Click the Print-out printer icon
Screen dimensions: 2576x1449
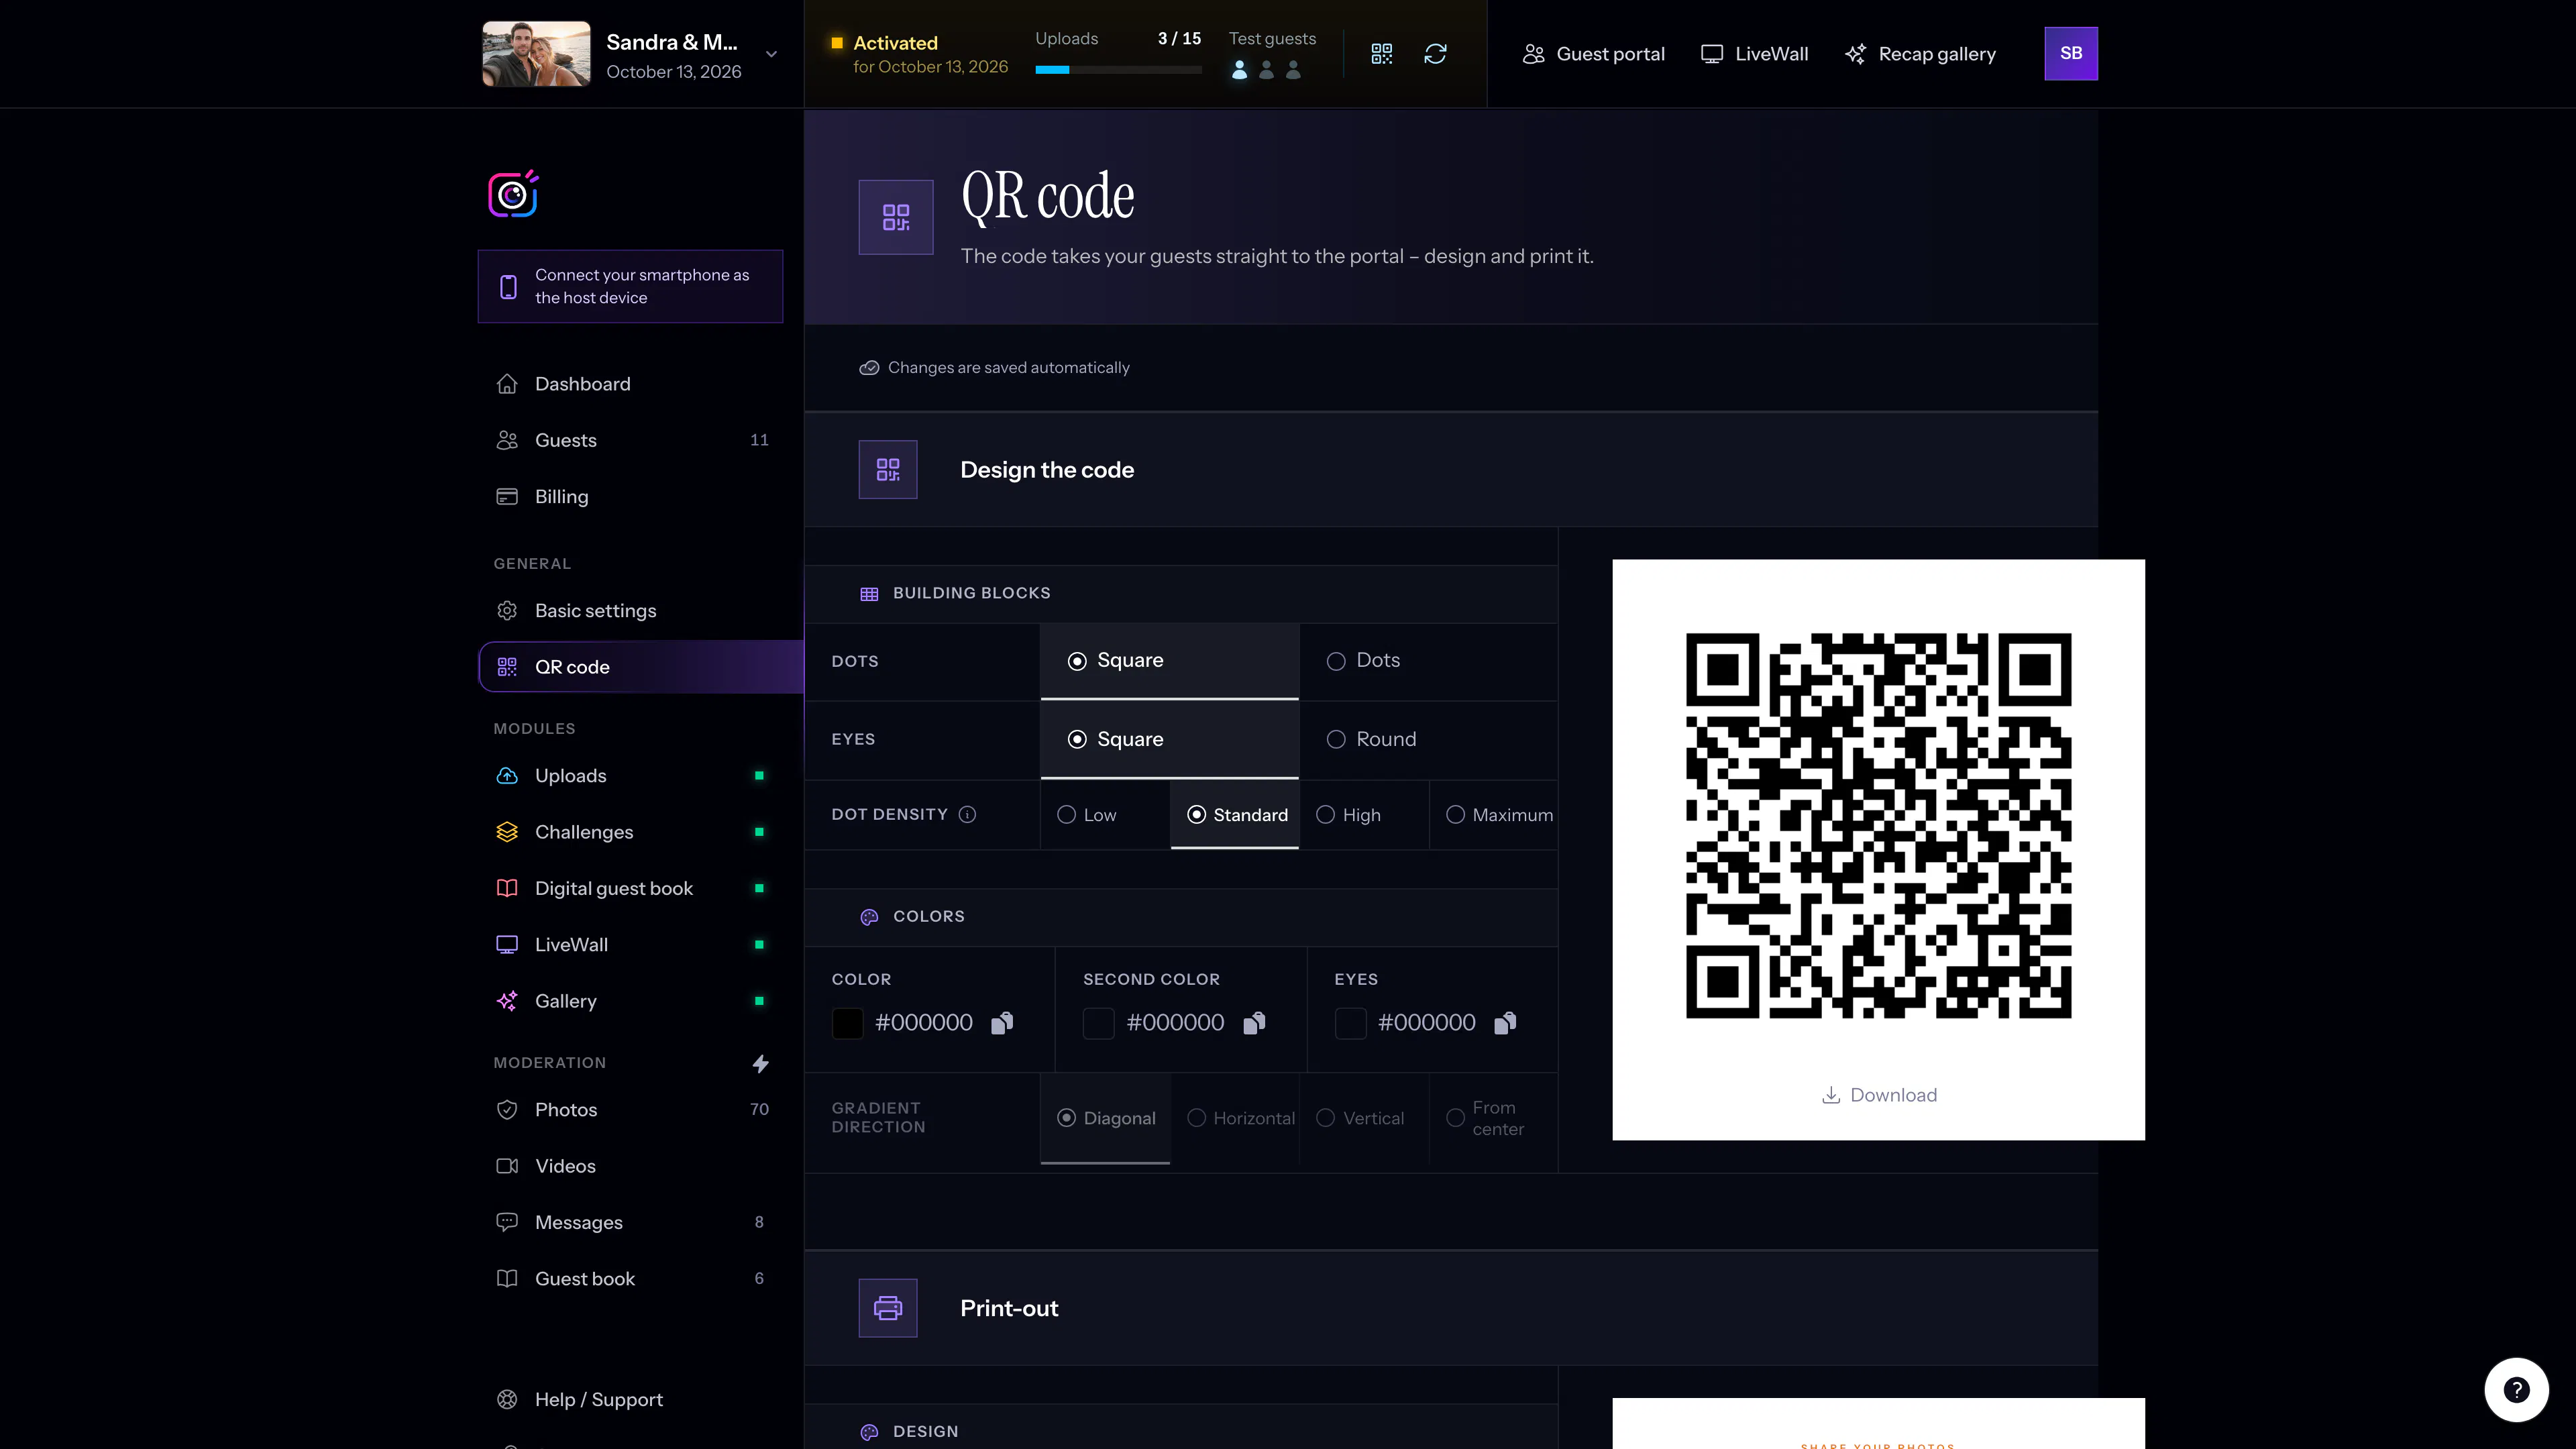pos(888,1308)
